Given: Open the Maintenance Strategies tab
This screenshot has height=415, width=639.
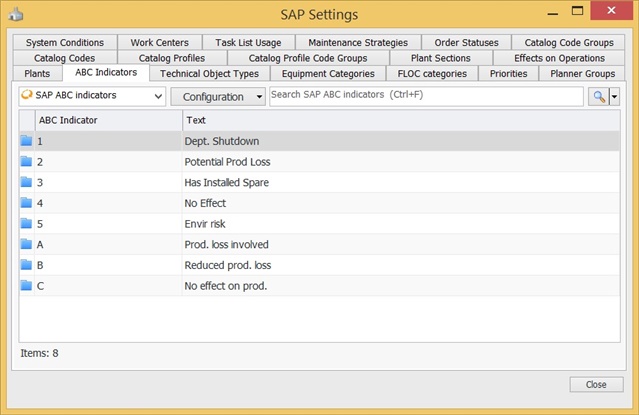Looking at the screenshot, I should (358, 42).
